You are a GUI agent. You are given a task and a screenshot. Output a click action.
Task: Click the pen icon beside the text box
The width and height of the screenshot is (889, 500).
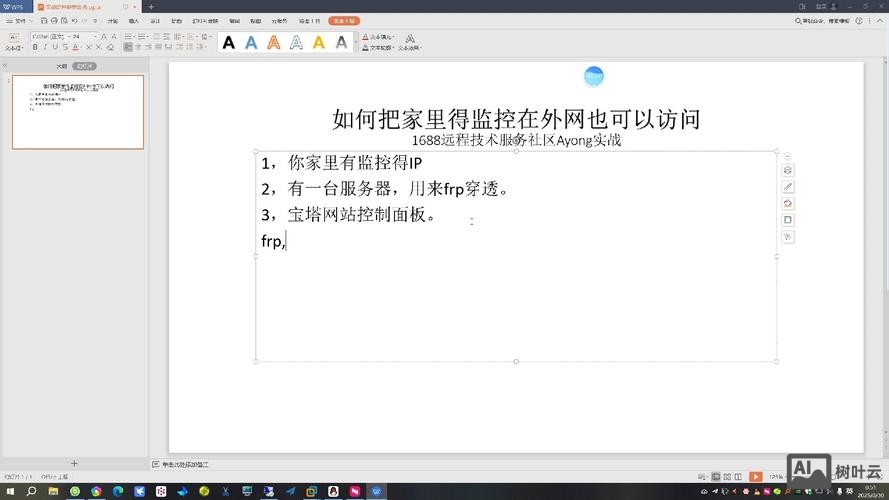788,187
